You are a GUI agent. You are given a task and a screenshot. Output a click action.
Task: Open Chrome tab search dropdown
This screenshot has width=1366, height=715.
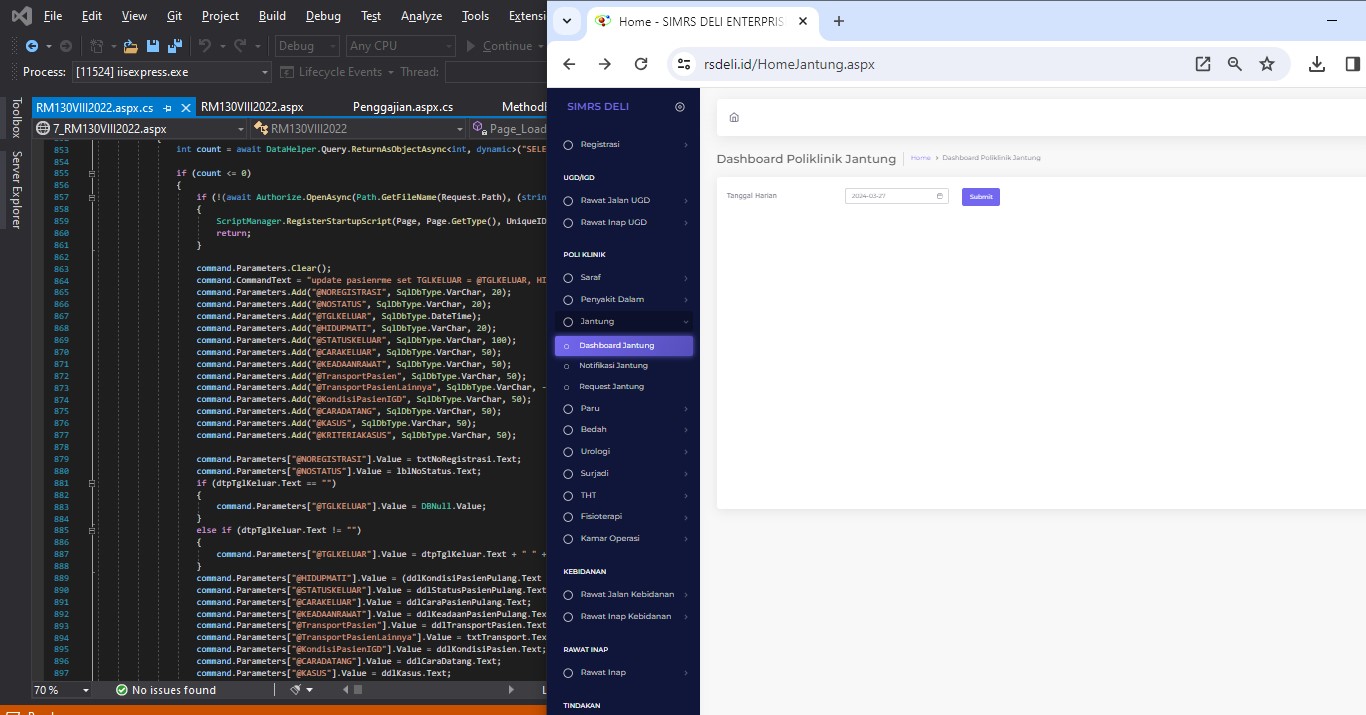(x=567, y=21)
